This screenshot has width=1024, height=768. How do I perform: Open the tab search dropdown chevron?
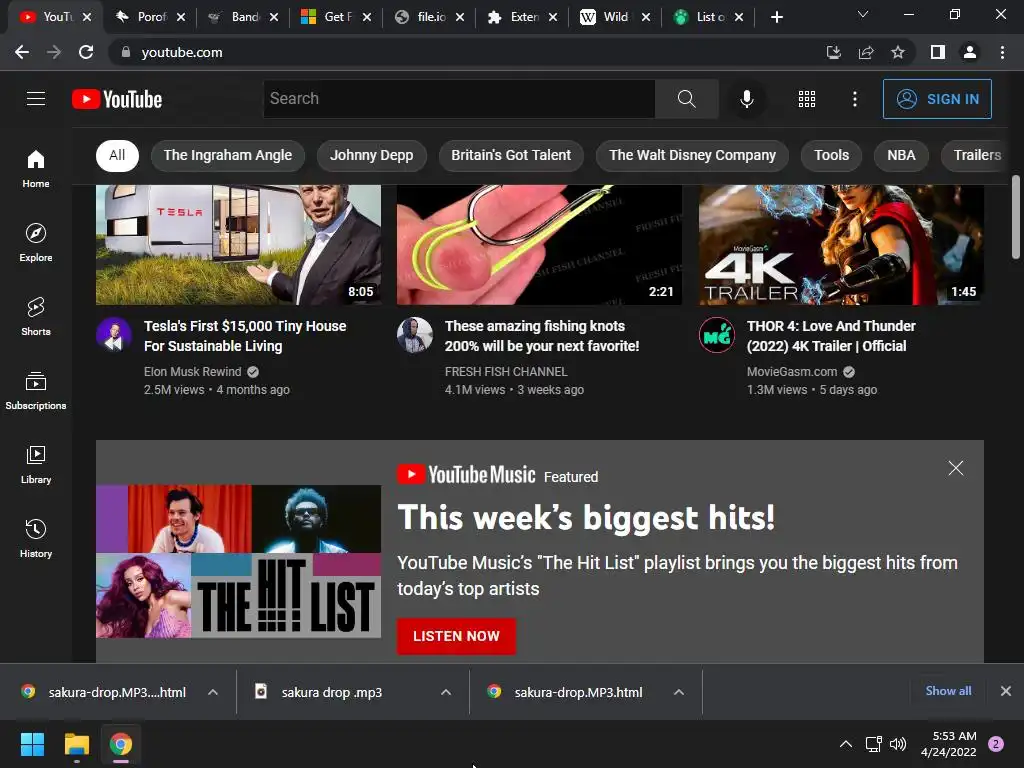[863, 14]
